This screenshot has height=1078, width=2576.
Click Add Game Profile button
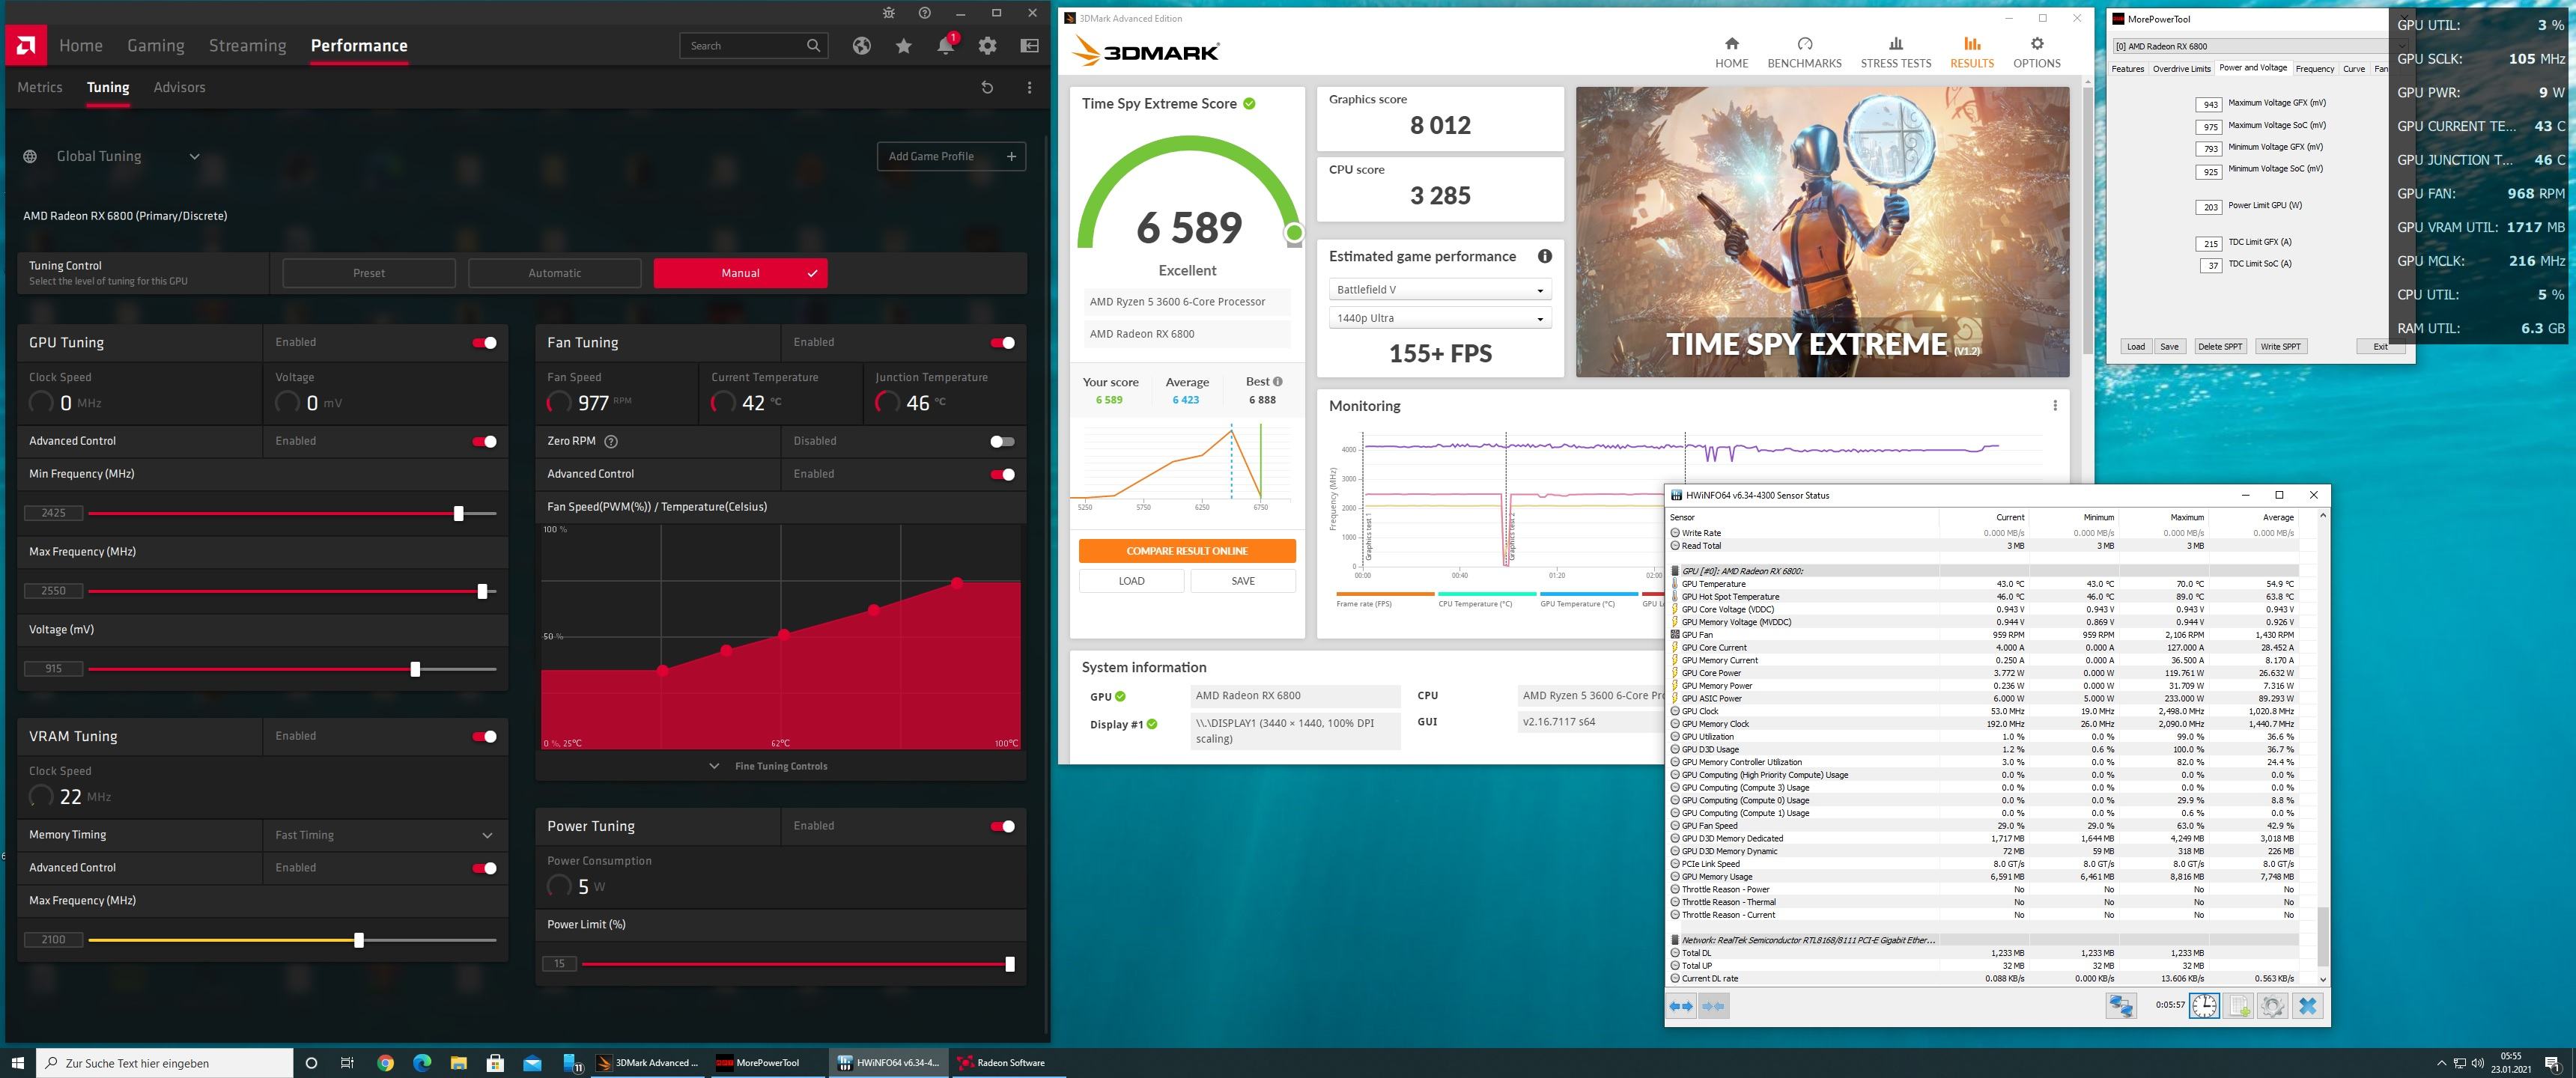(x=951, y=156)
